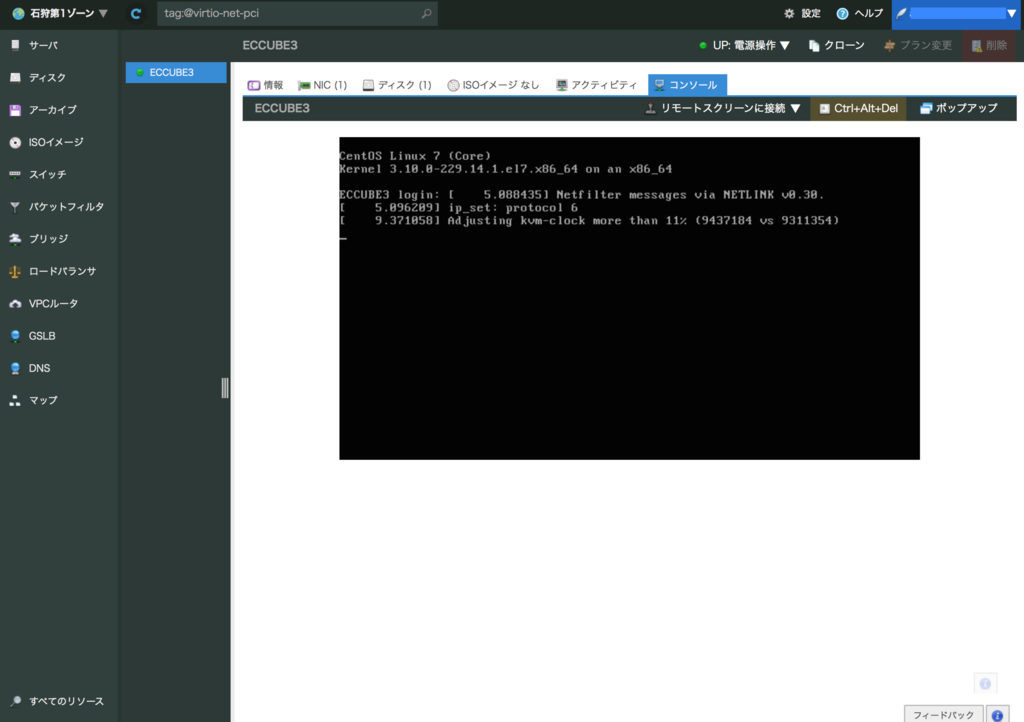Click the sidebar splitter handle
Viewport: 1024px width, 722px height.
tap(225, 388)
